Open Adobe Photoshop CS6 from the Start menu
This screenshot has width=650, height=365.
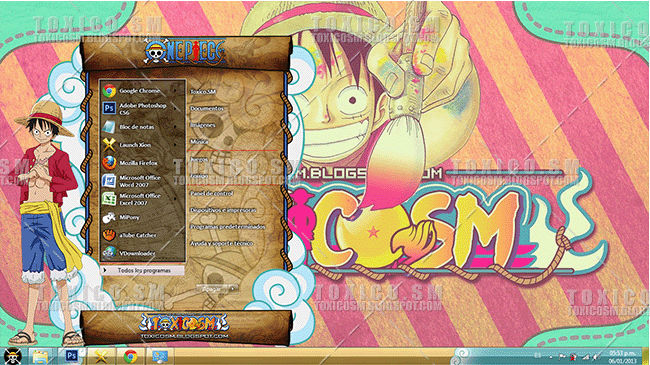(142, 109)
